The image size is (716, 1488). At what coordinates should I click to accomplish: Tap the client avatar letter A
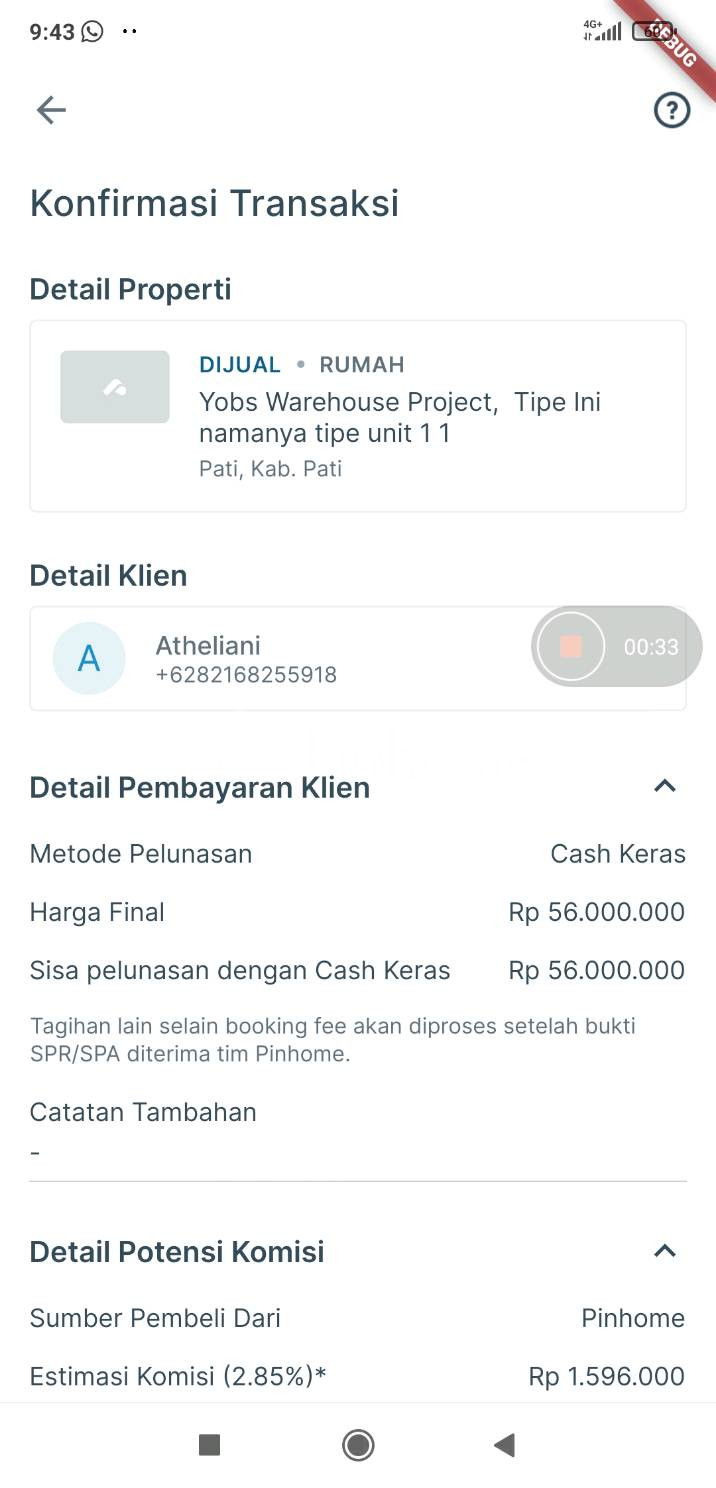click(x=89, y=658)
